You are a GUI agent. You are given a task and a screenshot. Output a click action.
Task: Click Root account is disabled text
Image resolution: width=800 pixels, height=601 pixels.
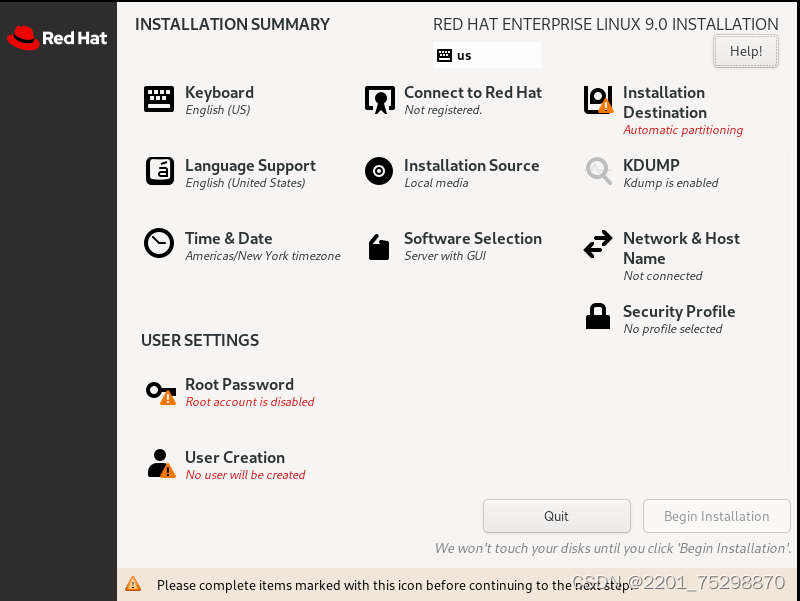249,402
